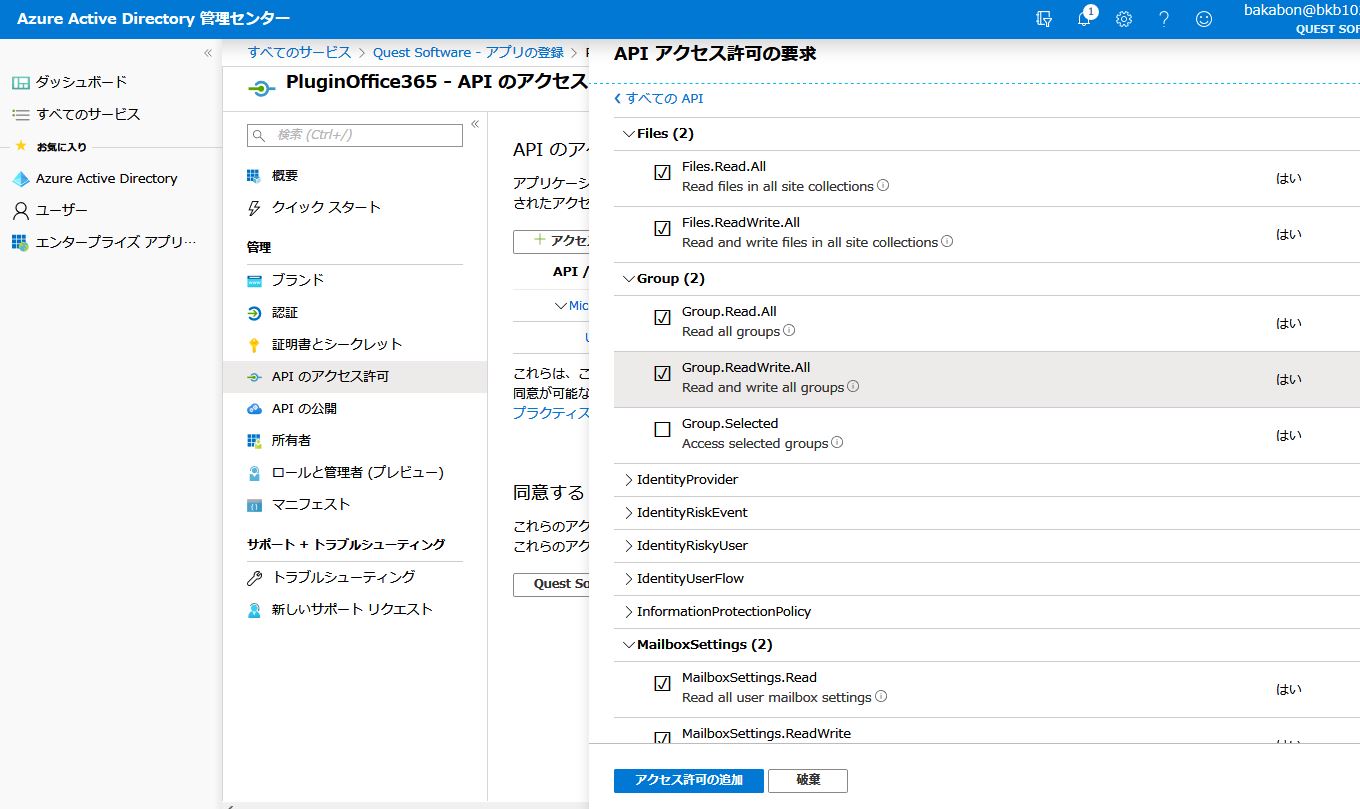Open the settings gear icon
The image size is (1360, 809).
click(x=1124, y=19)
